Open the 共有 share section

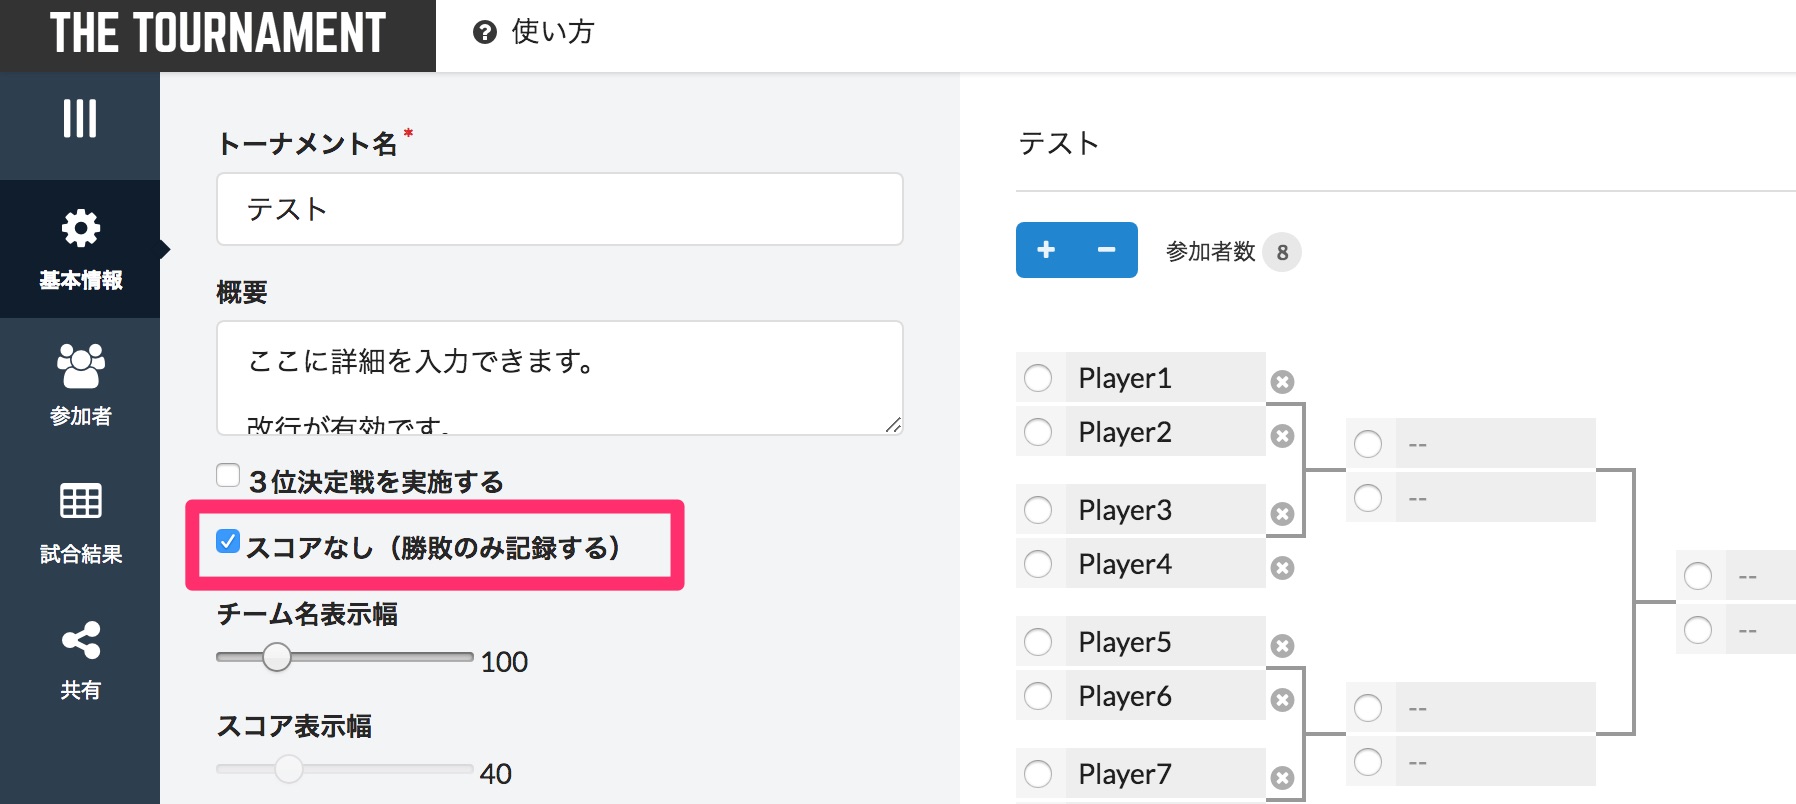[x=80, y=660]
